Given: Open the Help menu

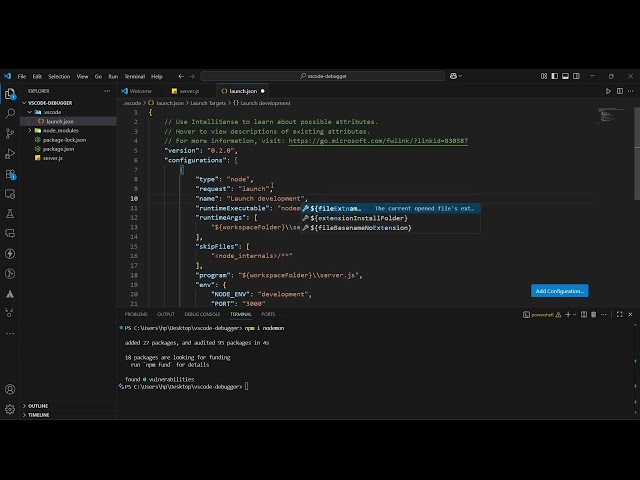Looking at the screenshot, I should 157,76.
